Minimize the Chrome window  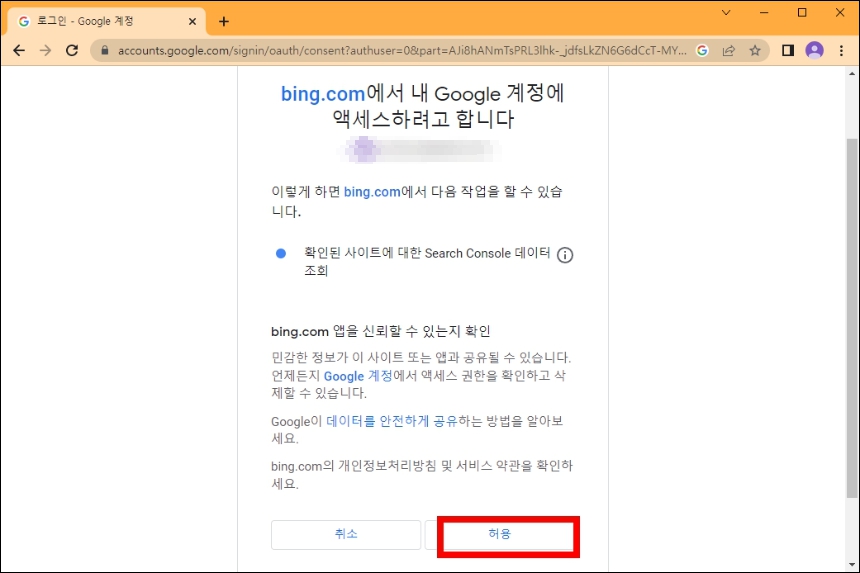(764, 13)
